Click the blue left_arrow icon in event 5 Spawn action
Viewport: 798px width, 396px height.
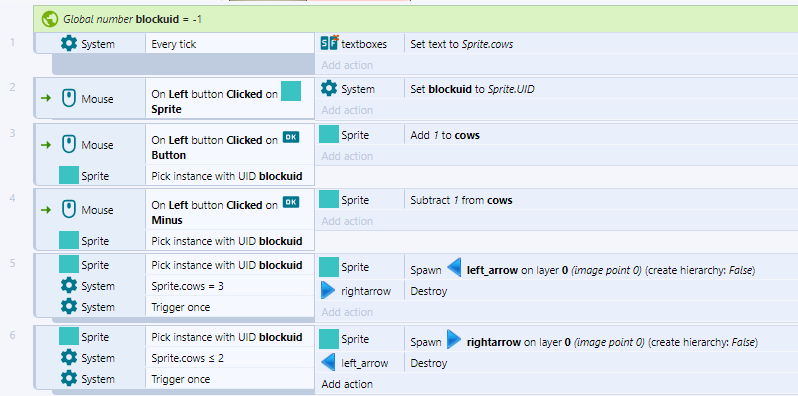click(x=454, y=267)
